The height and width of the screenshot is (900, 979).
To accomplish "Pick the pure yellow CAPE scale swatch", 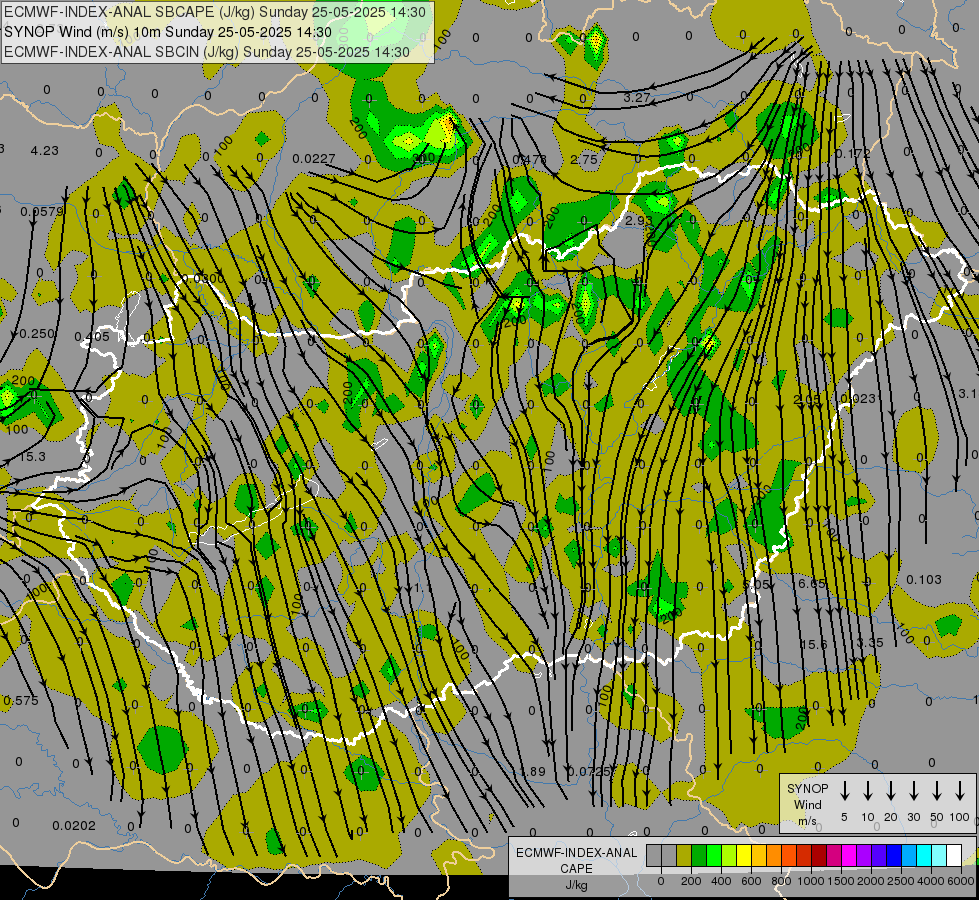I will click(x=744, y=856).
